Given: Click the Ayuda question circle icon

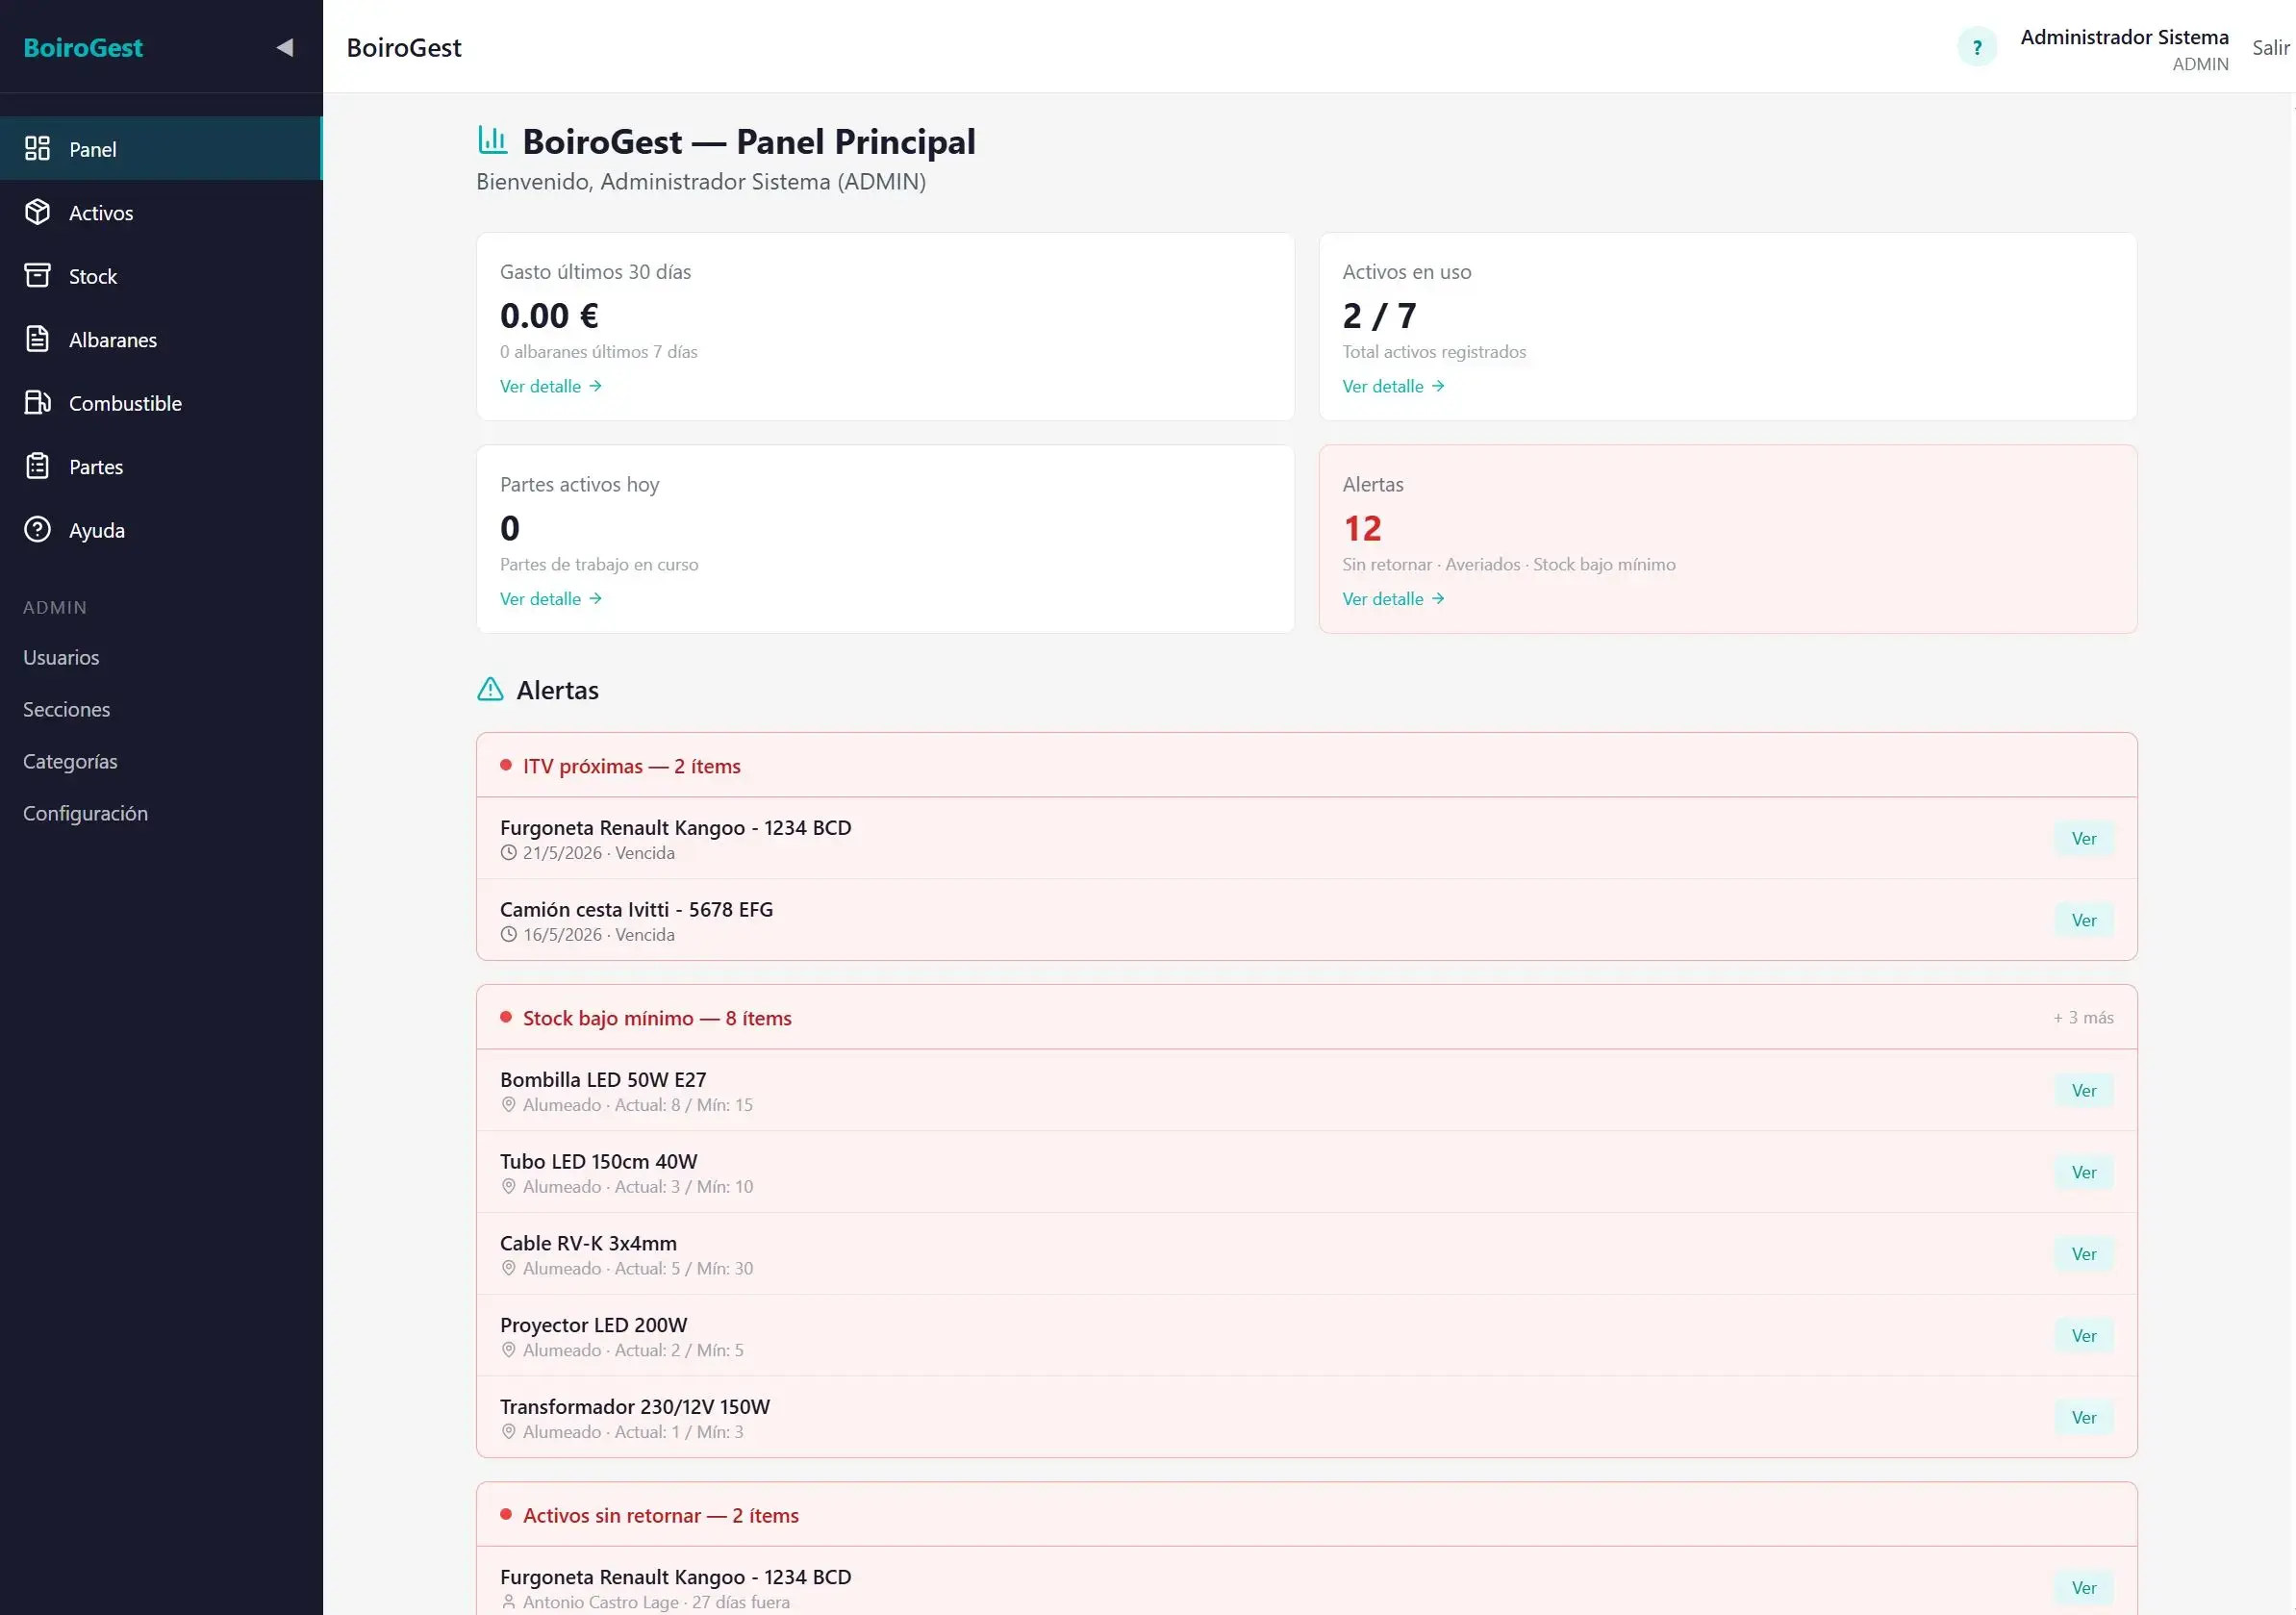Looking at the screenshot, I should click(37, 529).
